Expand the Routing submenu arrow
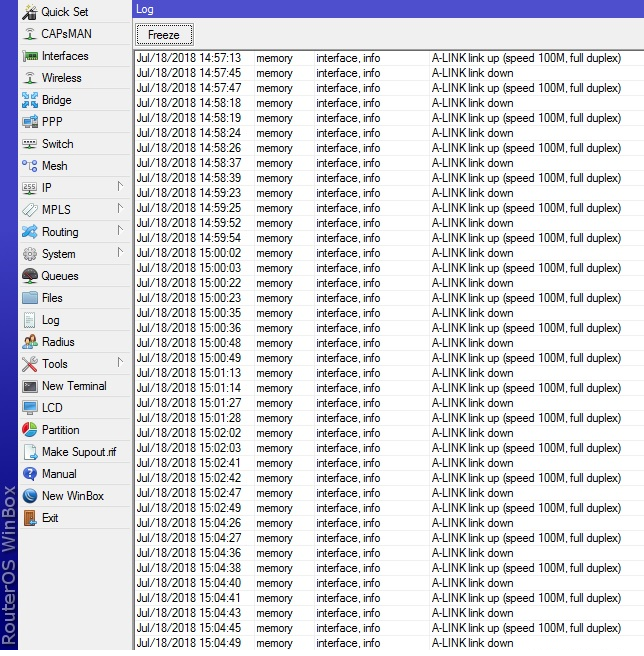The image size is (644, 656). pyautogui.click(x=120, y=231)
